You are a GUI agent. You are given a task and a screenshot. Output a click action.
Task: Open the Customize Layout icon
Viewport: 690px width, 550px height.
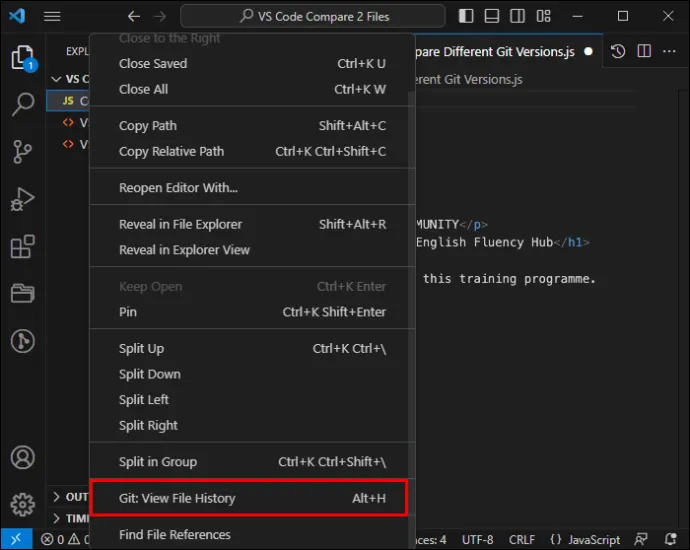tap(543, 16)
